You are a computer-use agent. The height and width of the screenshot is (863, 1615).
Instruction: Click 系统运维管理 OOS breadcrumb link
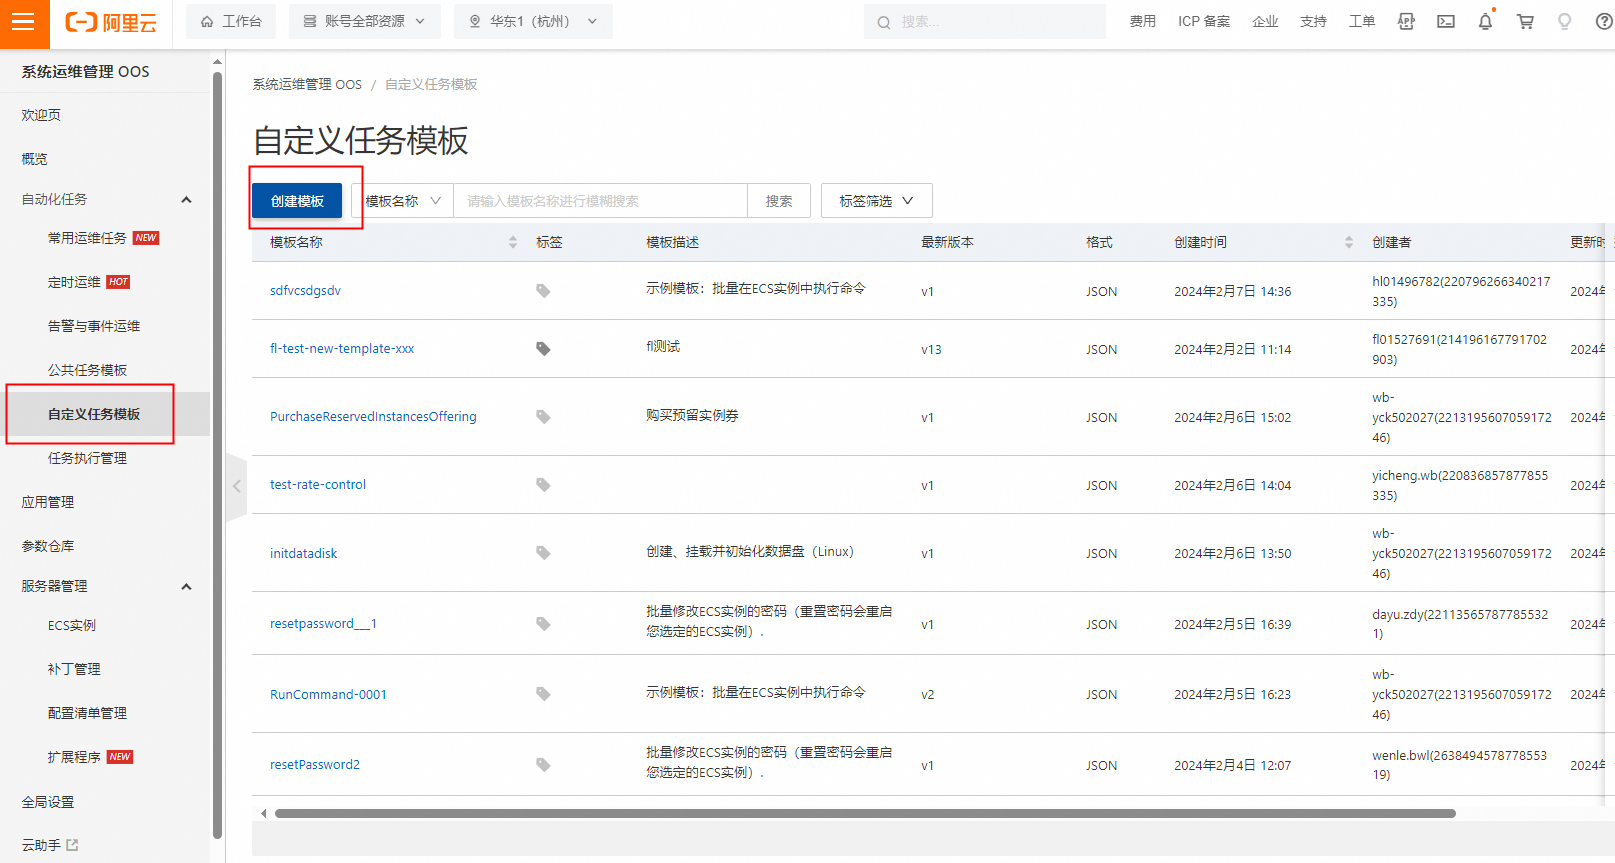[307, 85]
